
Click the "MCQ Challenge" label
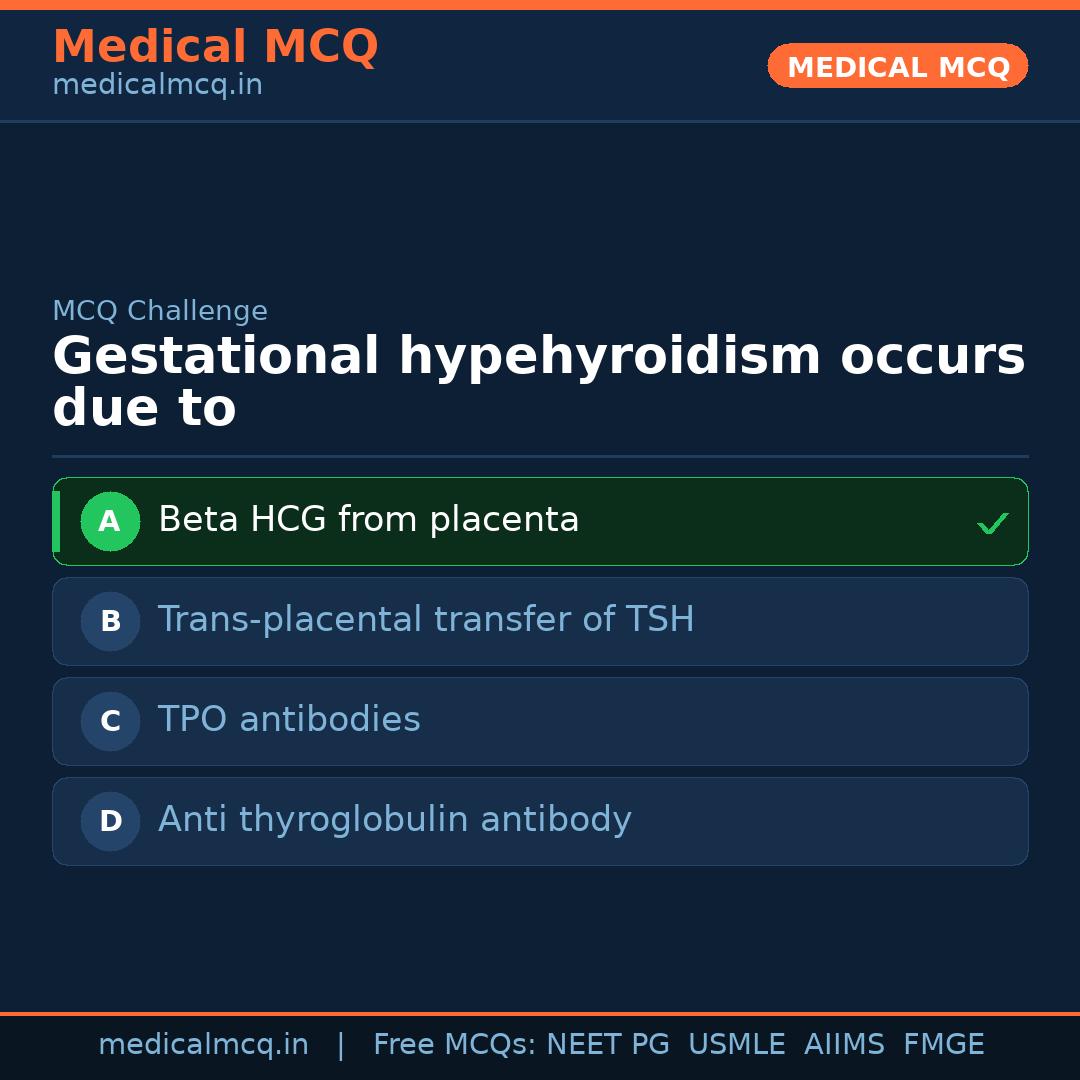160,311
